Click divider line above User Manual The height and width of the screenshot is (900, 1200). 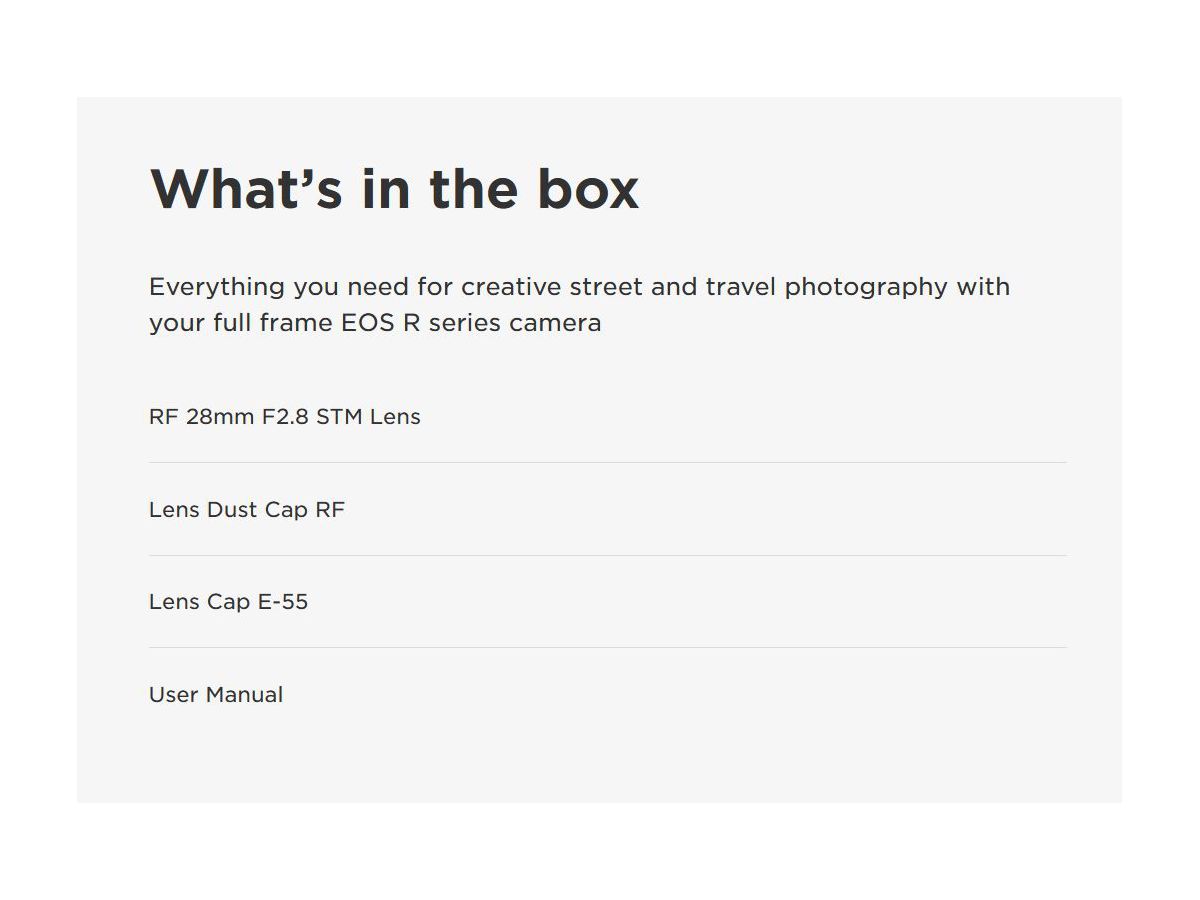(608, 648)
